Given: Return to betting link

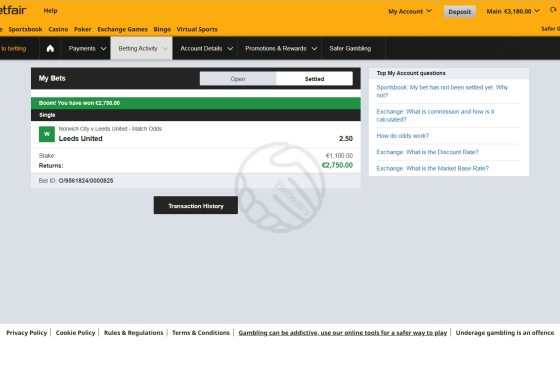Looking at the screenshot, I should point(13,48).
